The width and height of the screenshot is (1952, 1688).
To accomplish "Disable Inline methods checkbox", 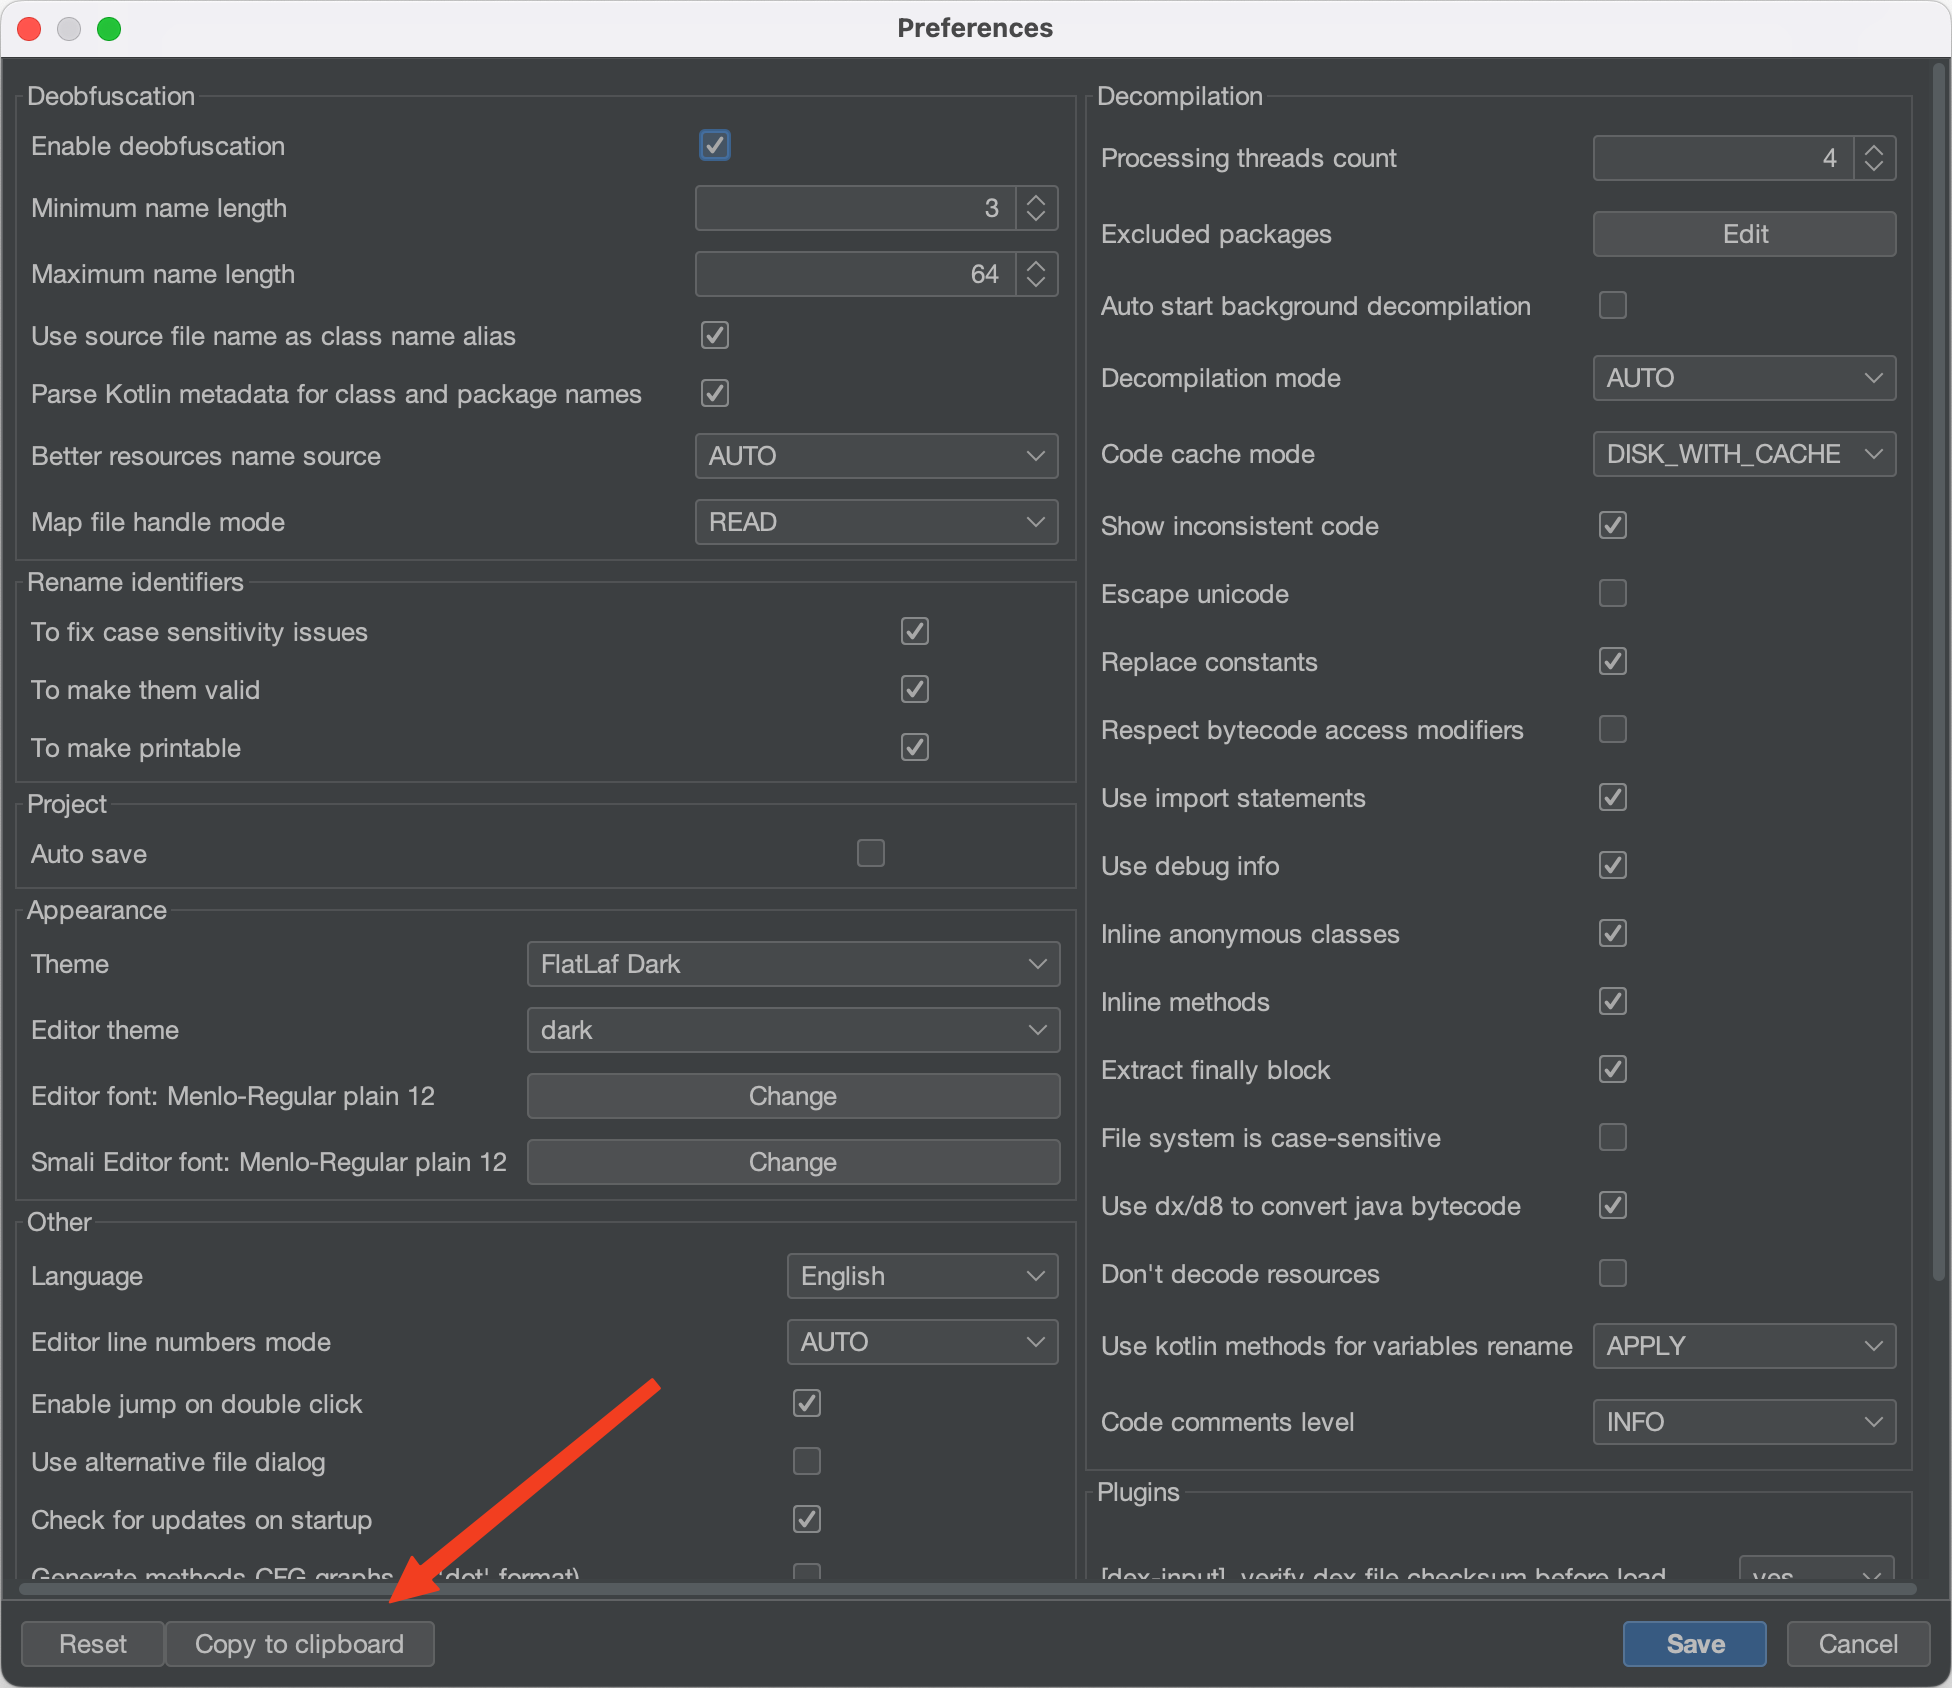I will click(1612, 1001).
